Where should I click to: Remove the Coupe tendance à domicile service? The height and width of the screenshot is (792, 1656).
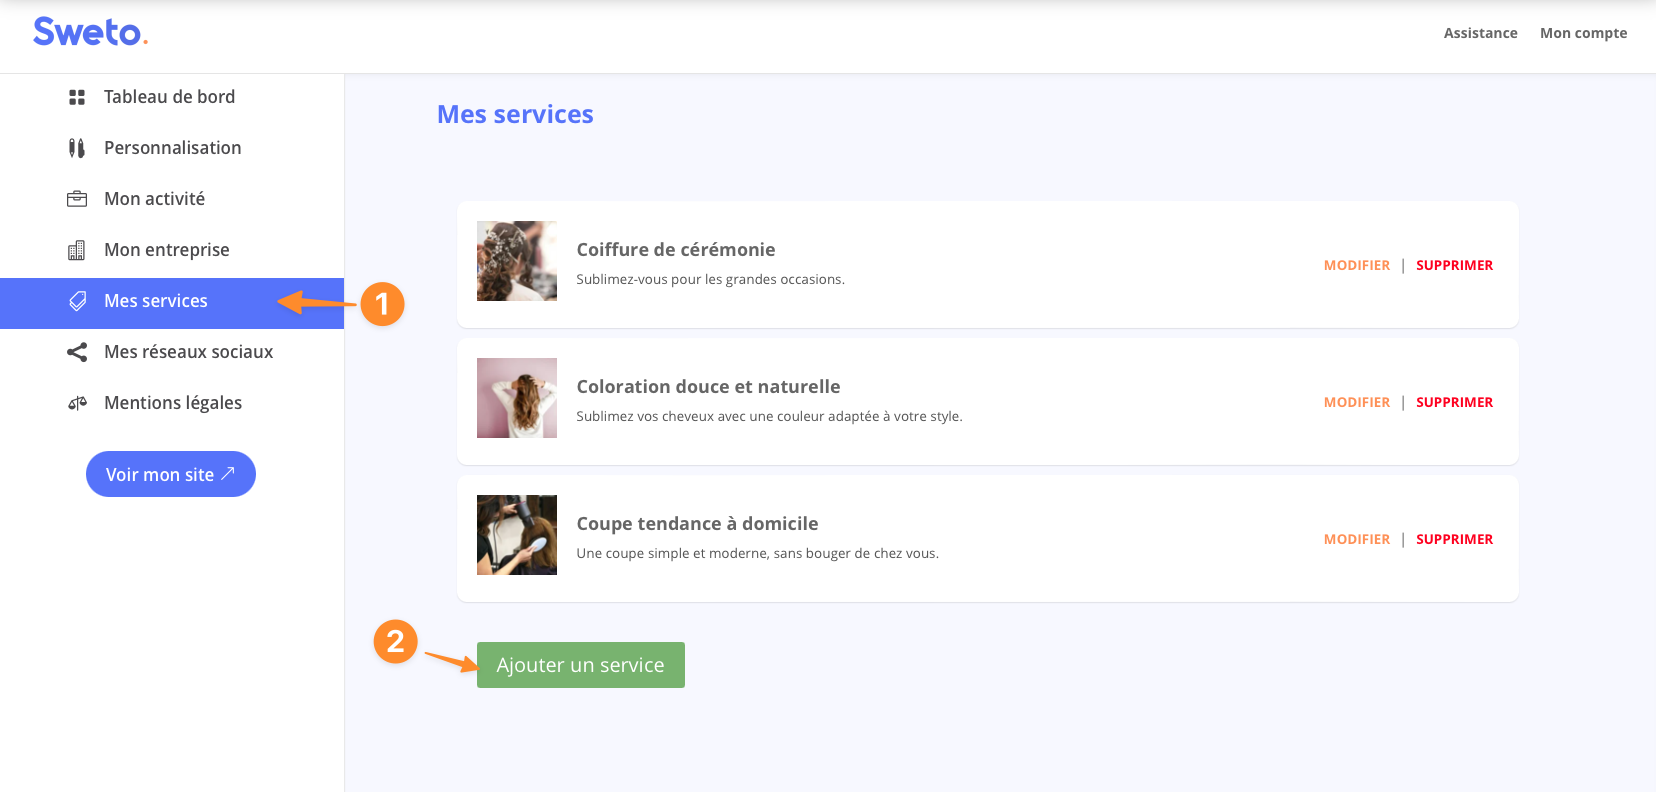click(1454, 539)
